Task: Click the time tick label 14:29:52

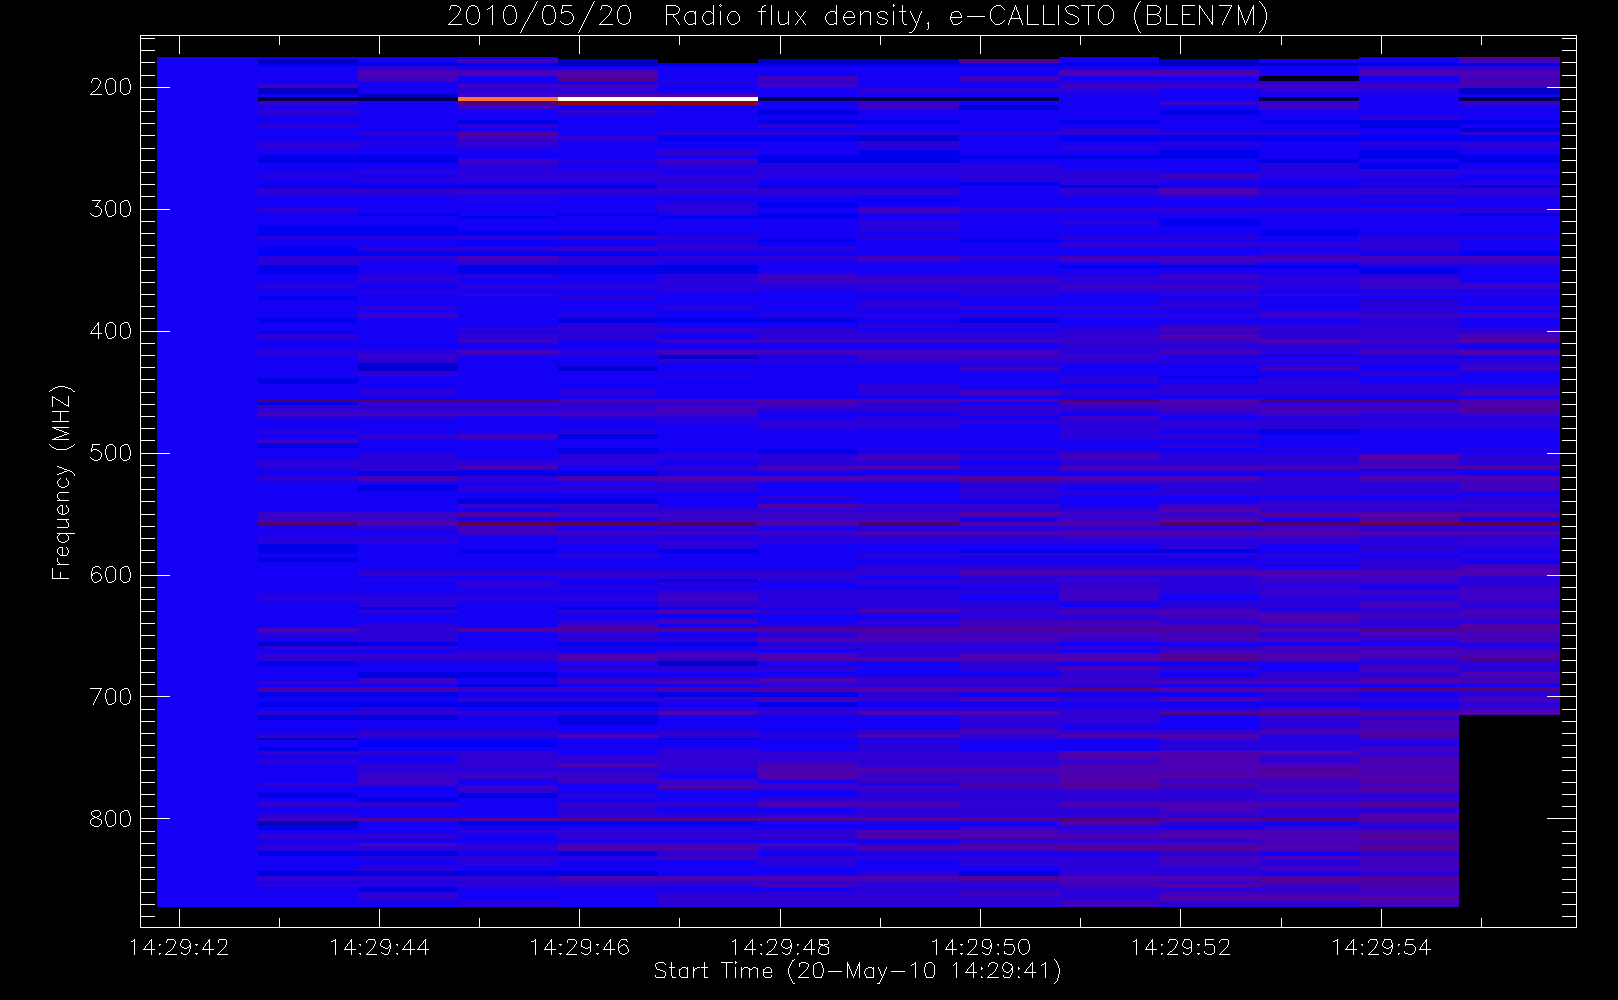Action: 1180,947
